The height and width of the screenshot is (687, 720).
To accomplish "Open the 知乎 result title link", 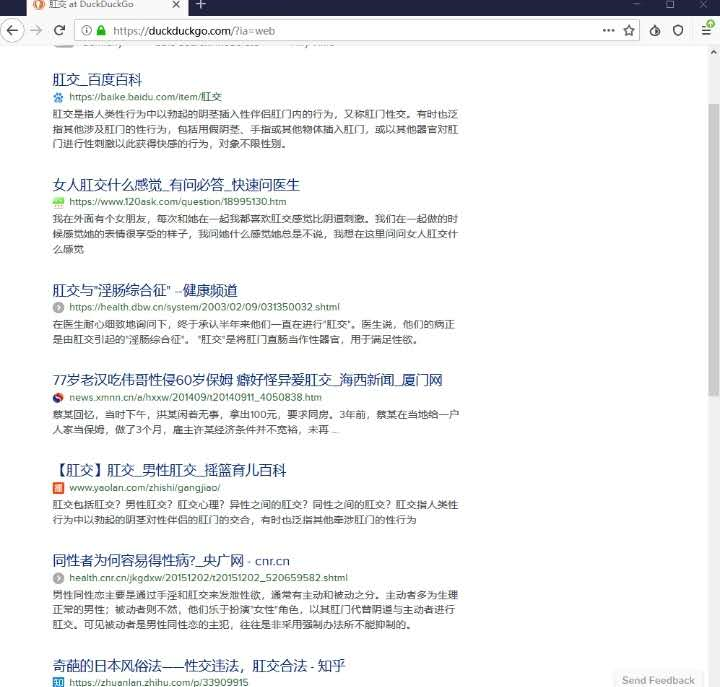I will (x=199, y=665).
